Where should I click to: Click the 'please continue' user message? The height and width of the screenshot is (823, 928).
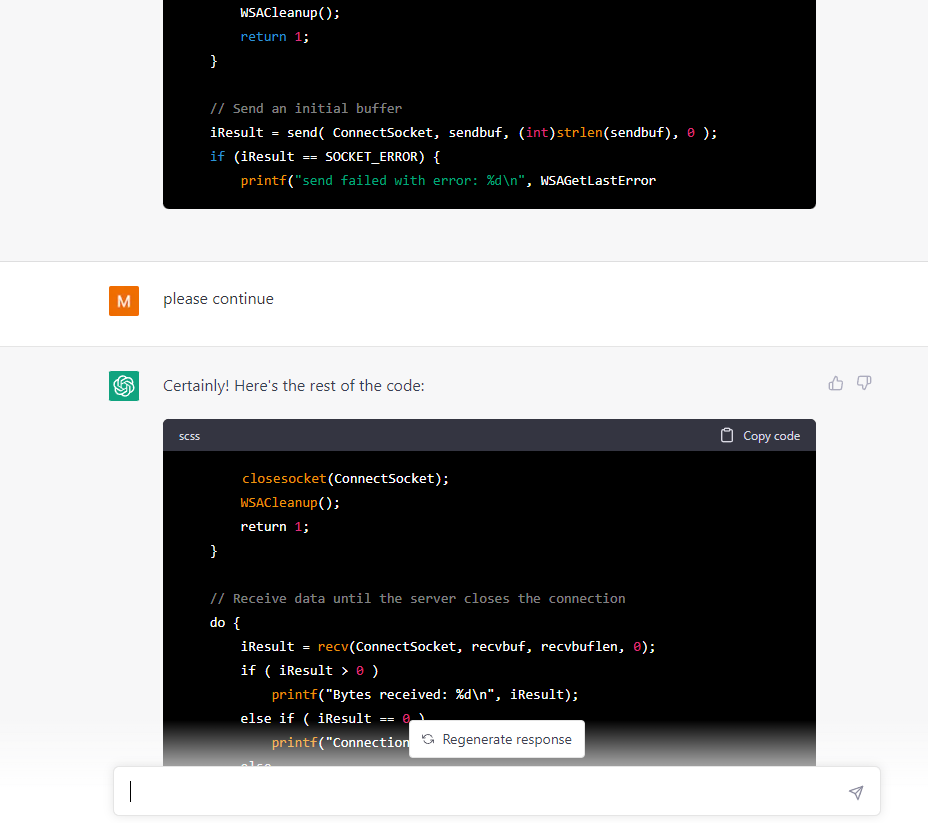(x=218, y=299)
